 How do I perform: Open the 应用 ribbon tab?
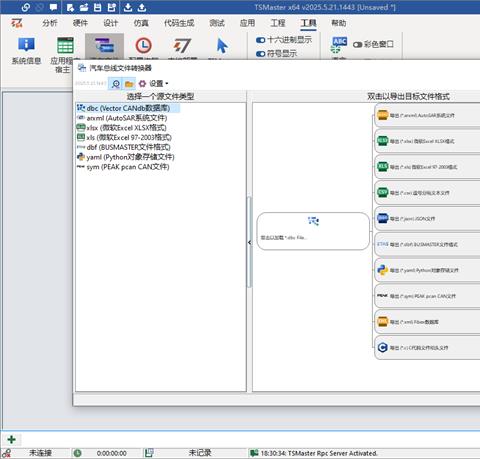tap(247, 23)
